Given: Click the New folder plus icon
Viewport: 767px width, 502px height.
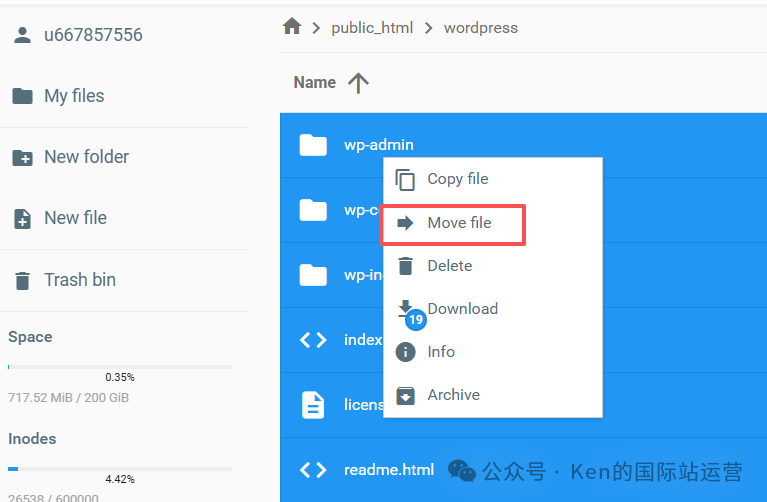Looking at the screenshot, I should click(x=23, y=158).
